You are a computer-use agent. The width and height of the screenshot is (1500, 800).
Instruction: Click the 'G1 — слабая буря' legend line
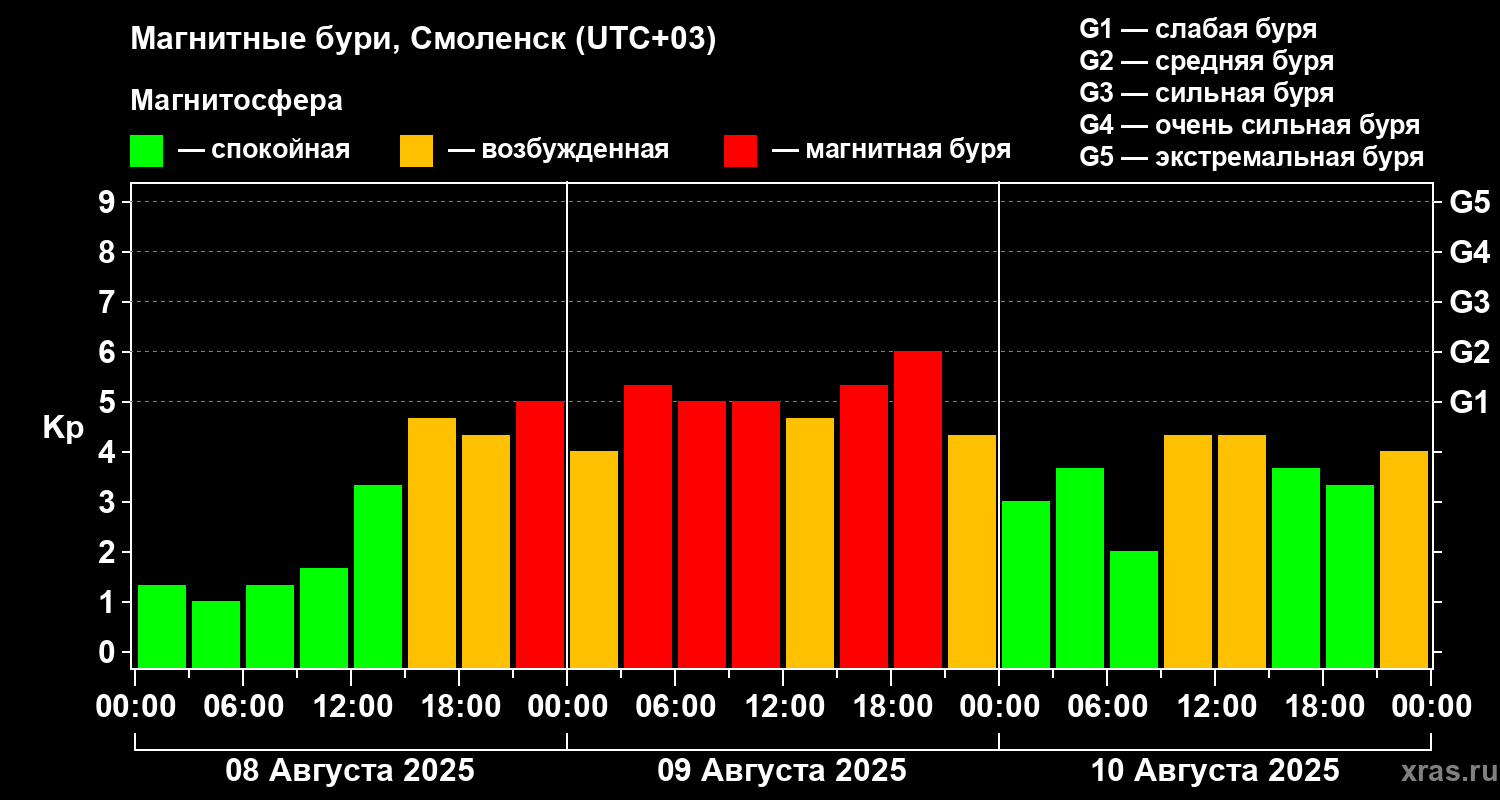(x=1198, y=29)
